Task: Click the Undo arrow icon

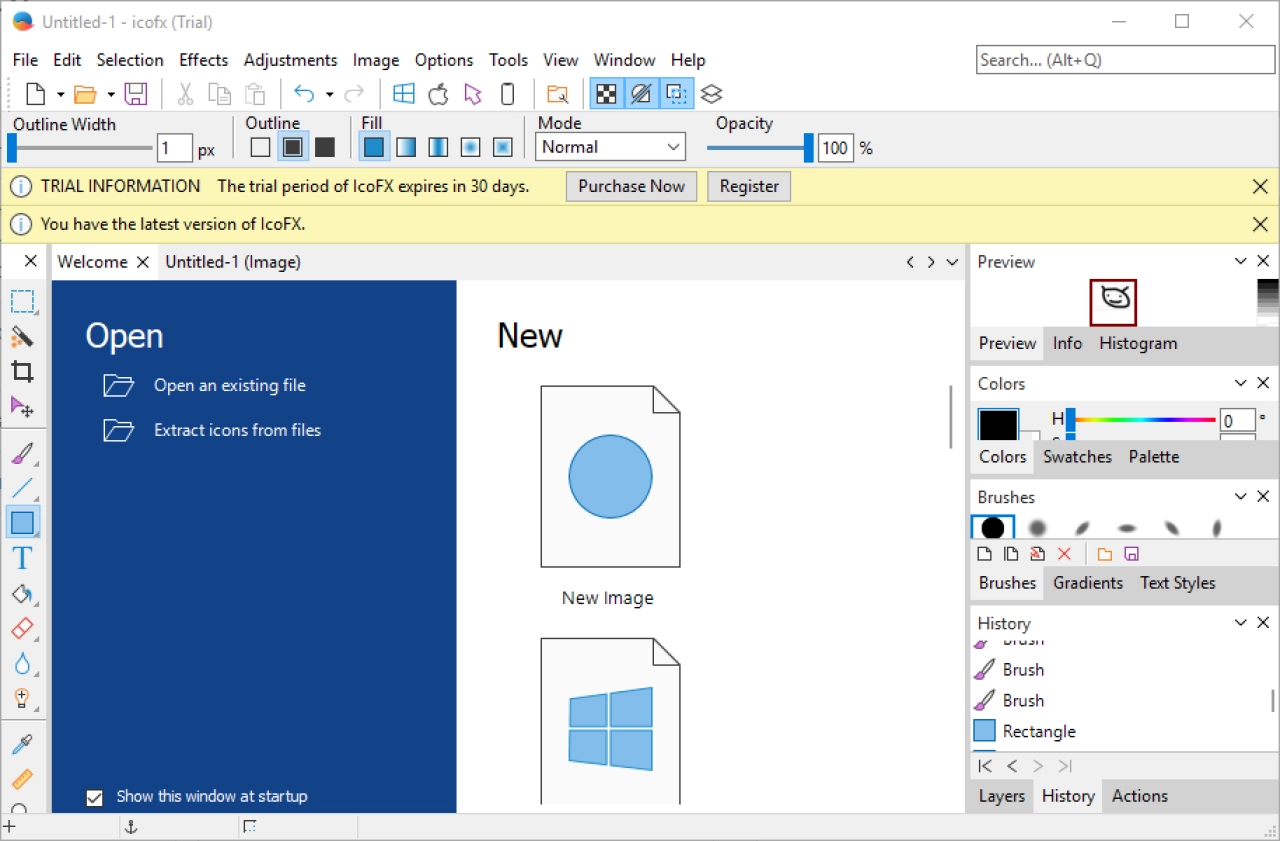Action: pyautogui.click(x=304, y=94)
